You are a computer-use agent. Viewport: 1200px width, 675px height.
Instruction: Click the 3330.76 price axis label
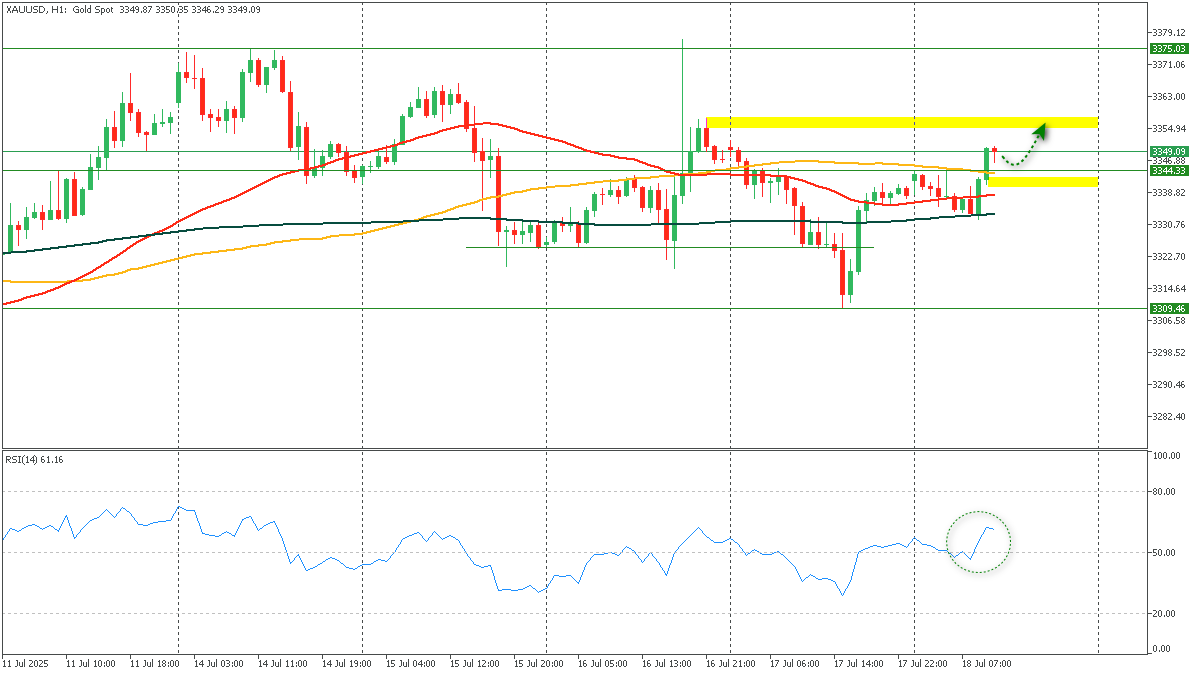[x=1169, y=224]
